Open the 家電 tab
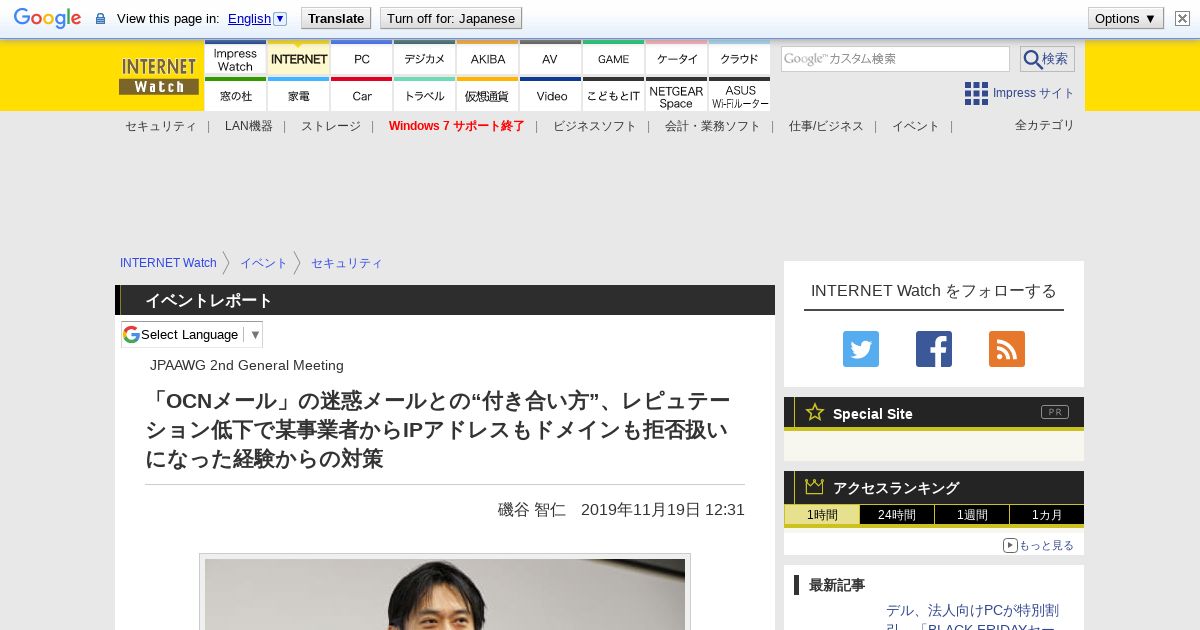Image resolution: width=1200 pixels, height=630 pixels. coord(298,95)
